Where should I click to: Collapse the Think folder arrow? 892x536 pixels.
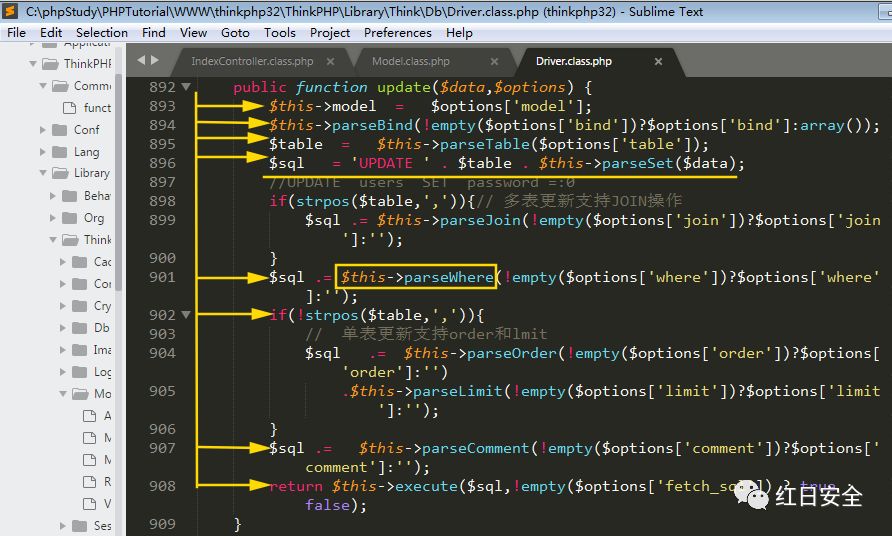pyautogui.click(x=53, y=240)
